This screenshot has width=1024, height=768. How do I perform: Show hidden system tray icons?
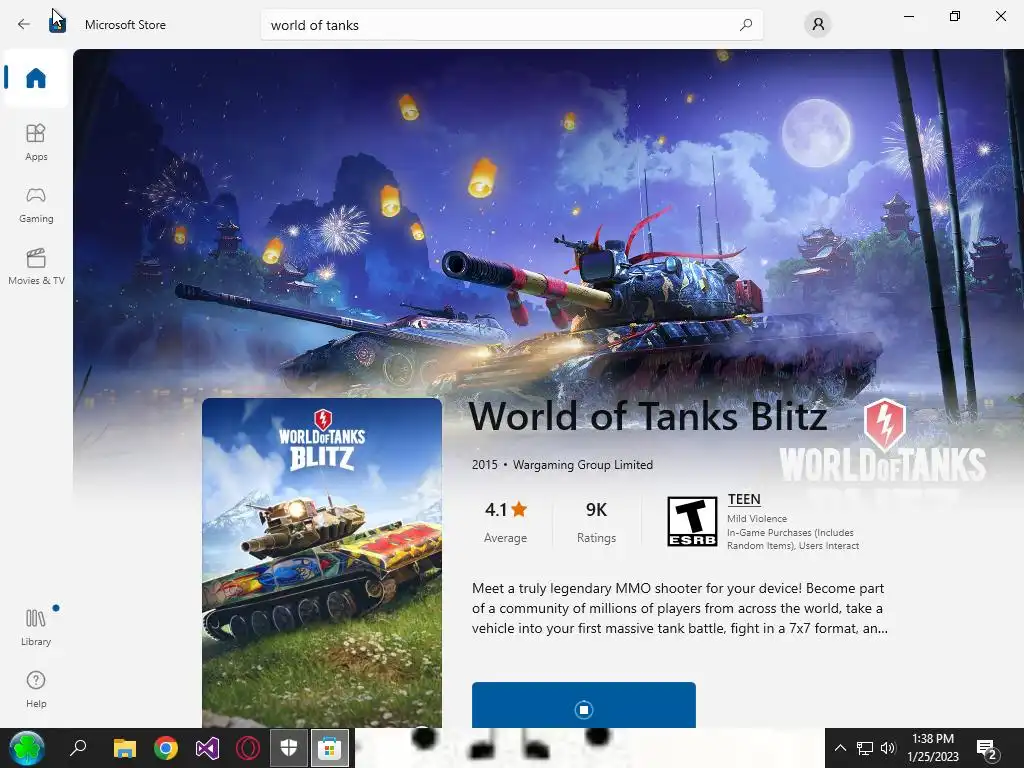coord(840,748)
